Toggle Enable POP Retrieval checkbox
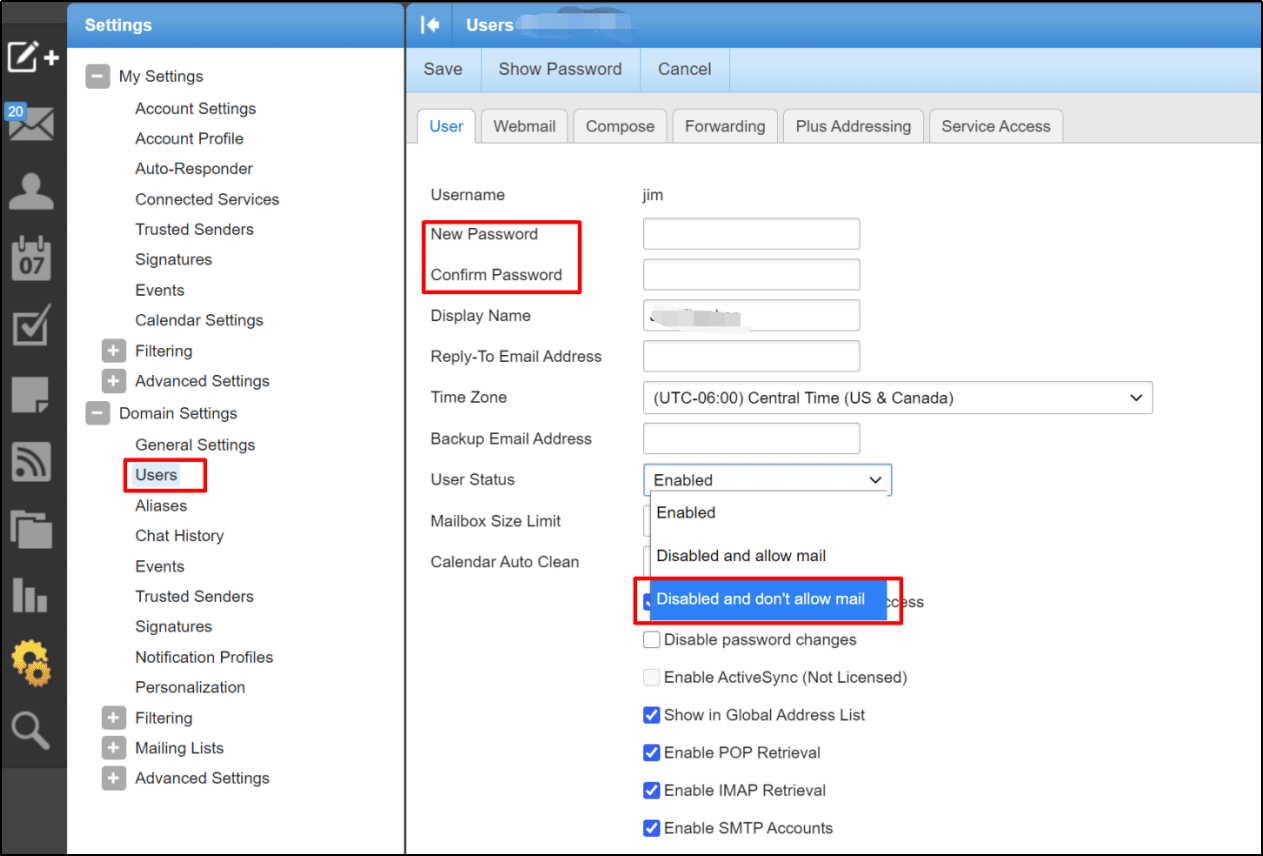Screen dimensions: 1263x856 (x=651, y=753)
